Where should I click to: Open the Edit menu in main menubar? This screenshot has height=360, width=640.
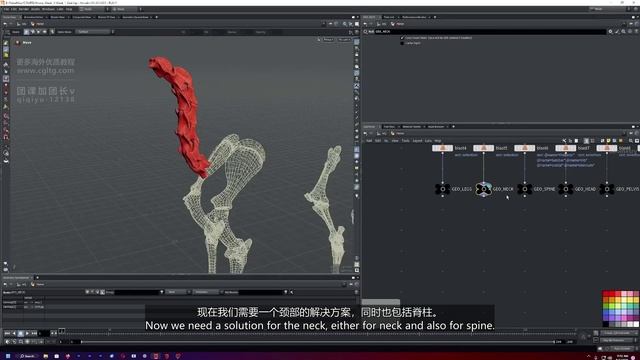tap(14, 9)
